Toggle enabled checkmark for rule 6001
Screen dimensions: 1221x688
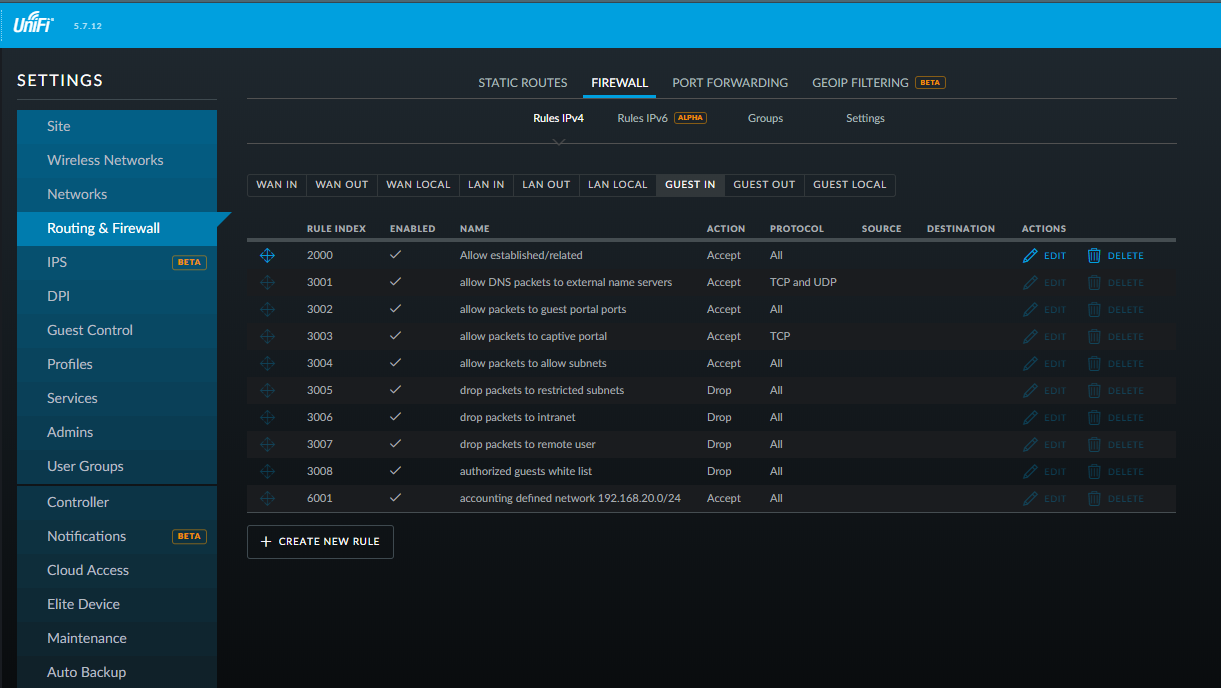(395, 498)
